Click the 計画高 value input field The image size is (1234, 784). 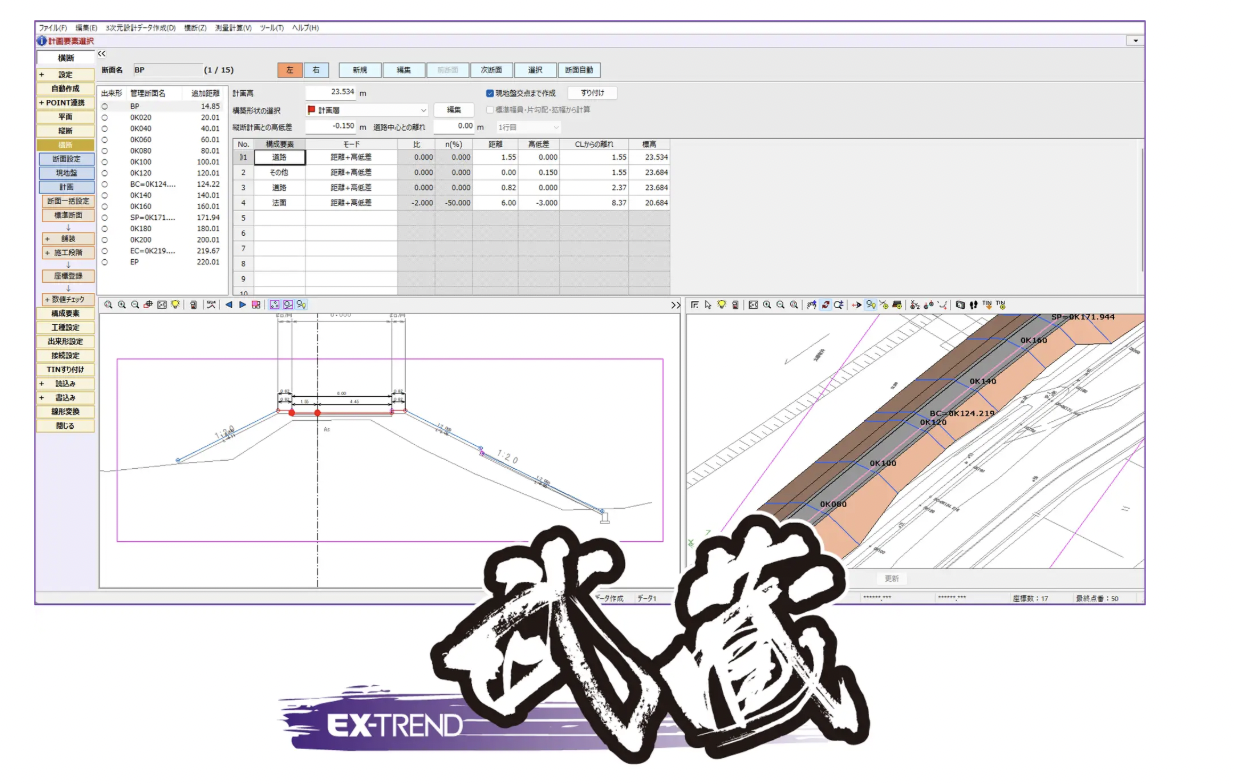pyautogui.click(x=330, y=92)
